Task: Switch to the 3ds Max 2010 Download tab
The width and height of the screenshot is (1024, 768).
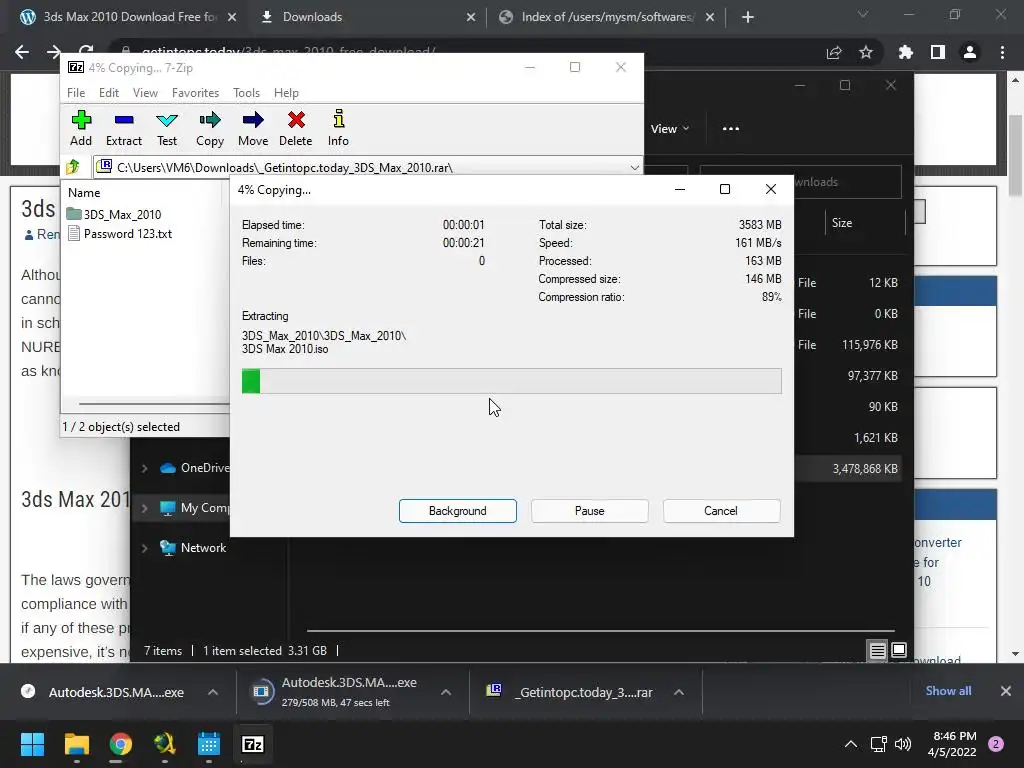Action: coord(129,17)
